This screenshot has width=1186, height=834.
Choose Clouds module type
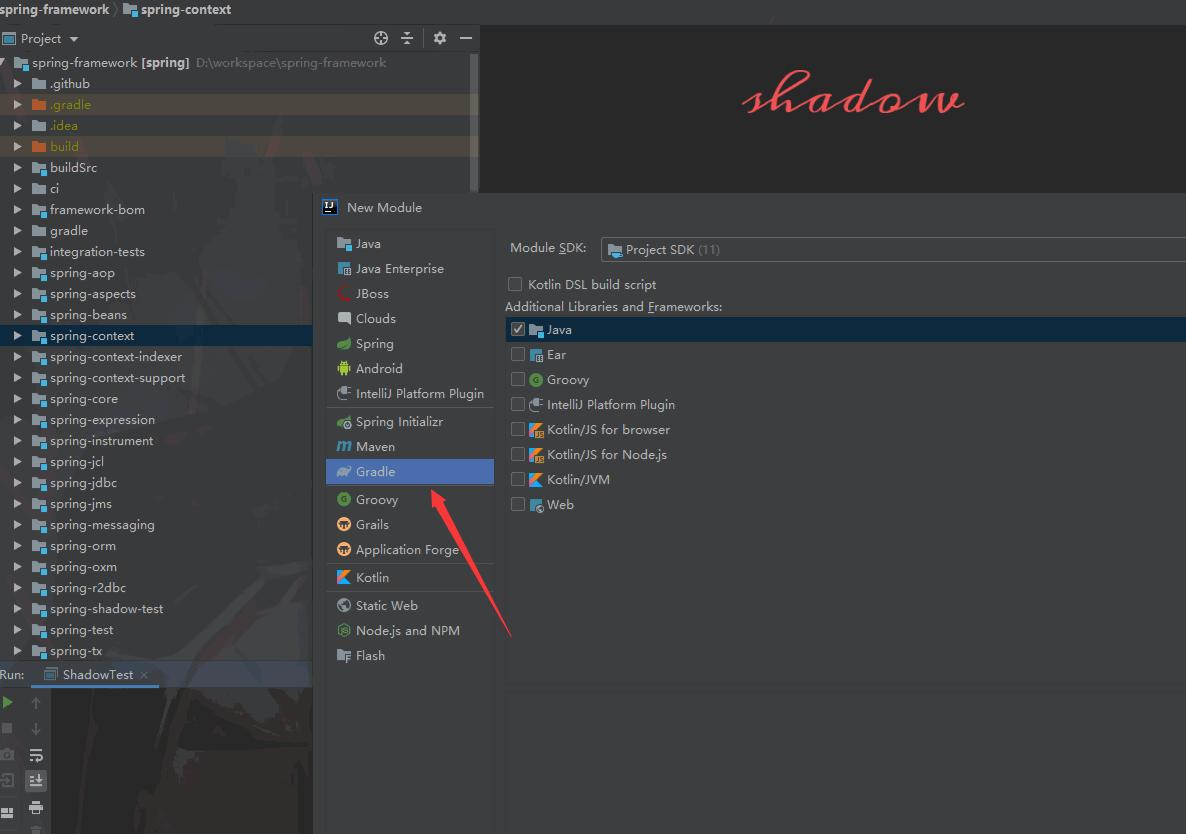pyautogui.click(x=410, y=318)
